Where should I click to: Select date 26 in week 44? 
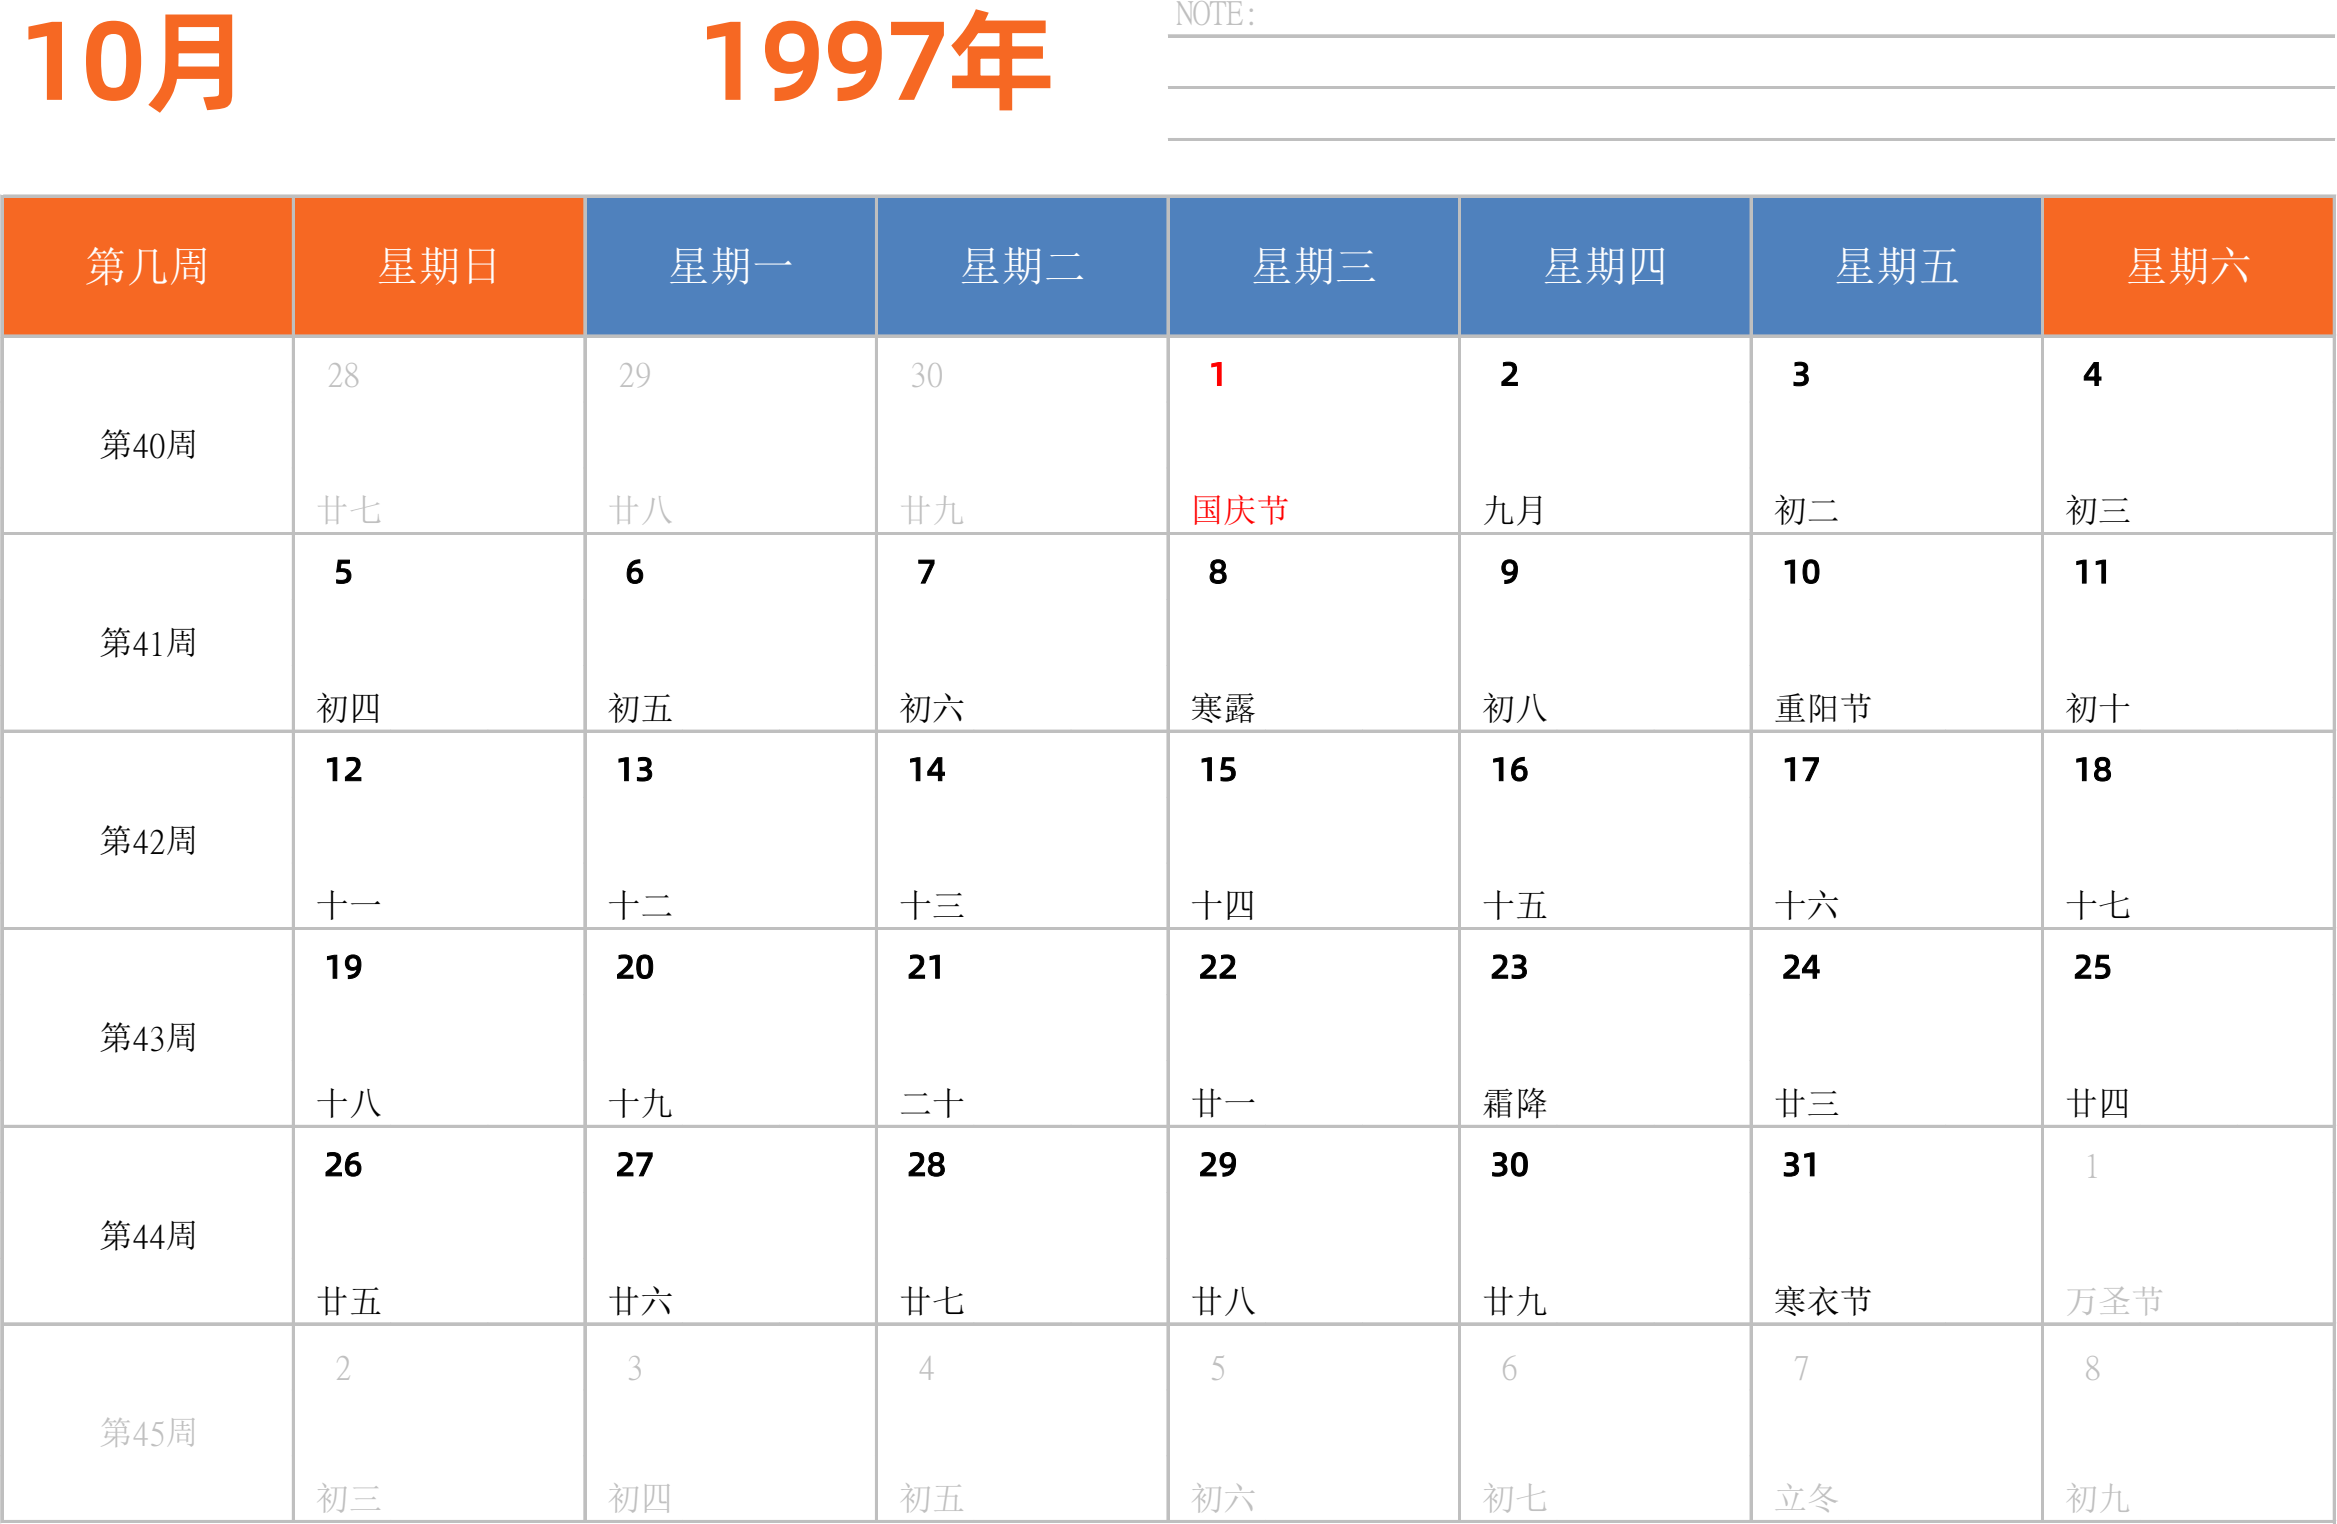click(x=439, y=1226)
